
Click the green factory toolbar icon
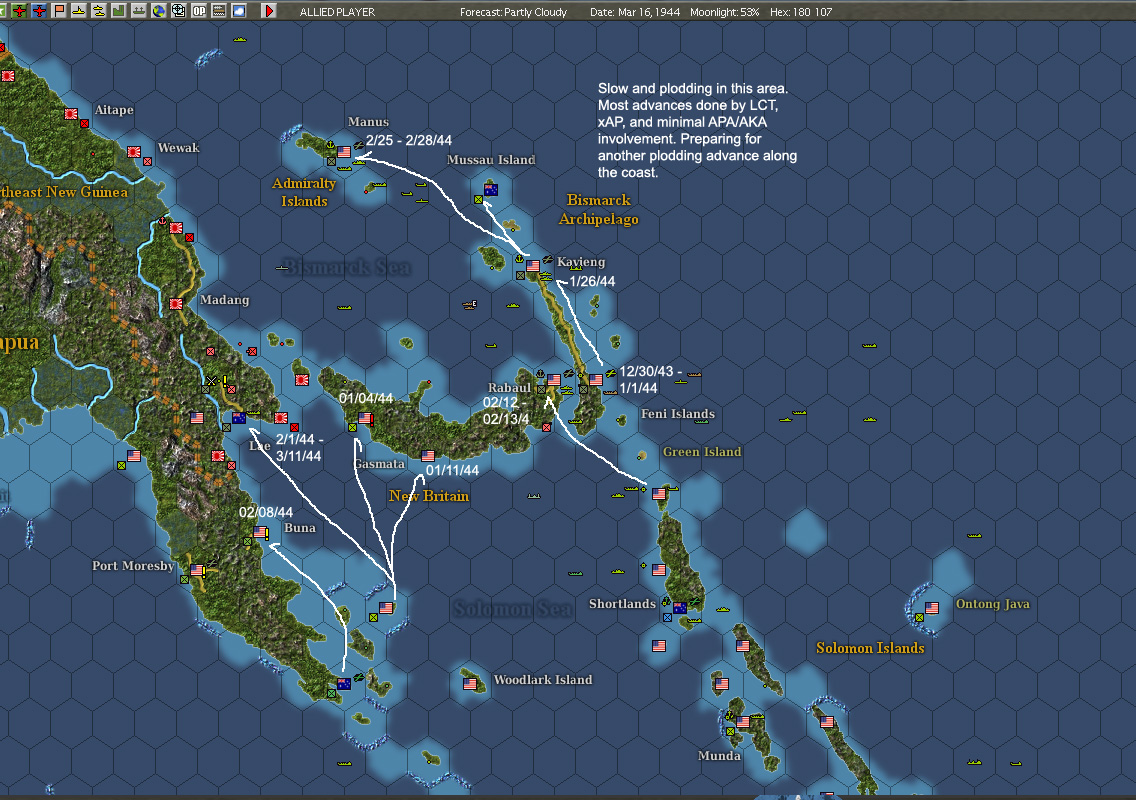[x=118, y=11]
